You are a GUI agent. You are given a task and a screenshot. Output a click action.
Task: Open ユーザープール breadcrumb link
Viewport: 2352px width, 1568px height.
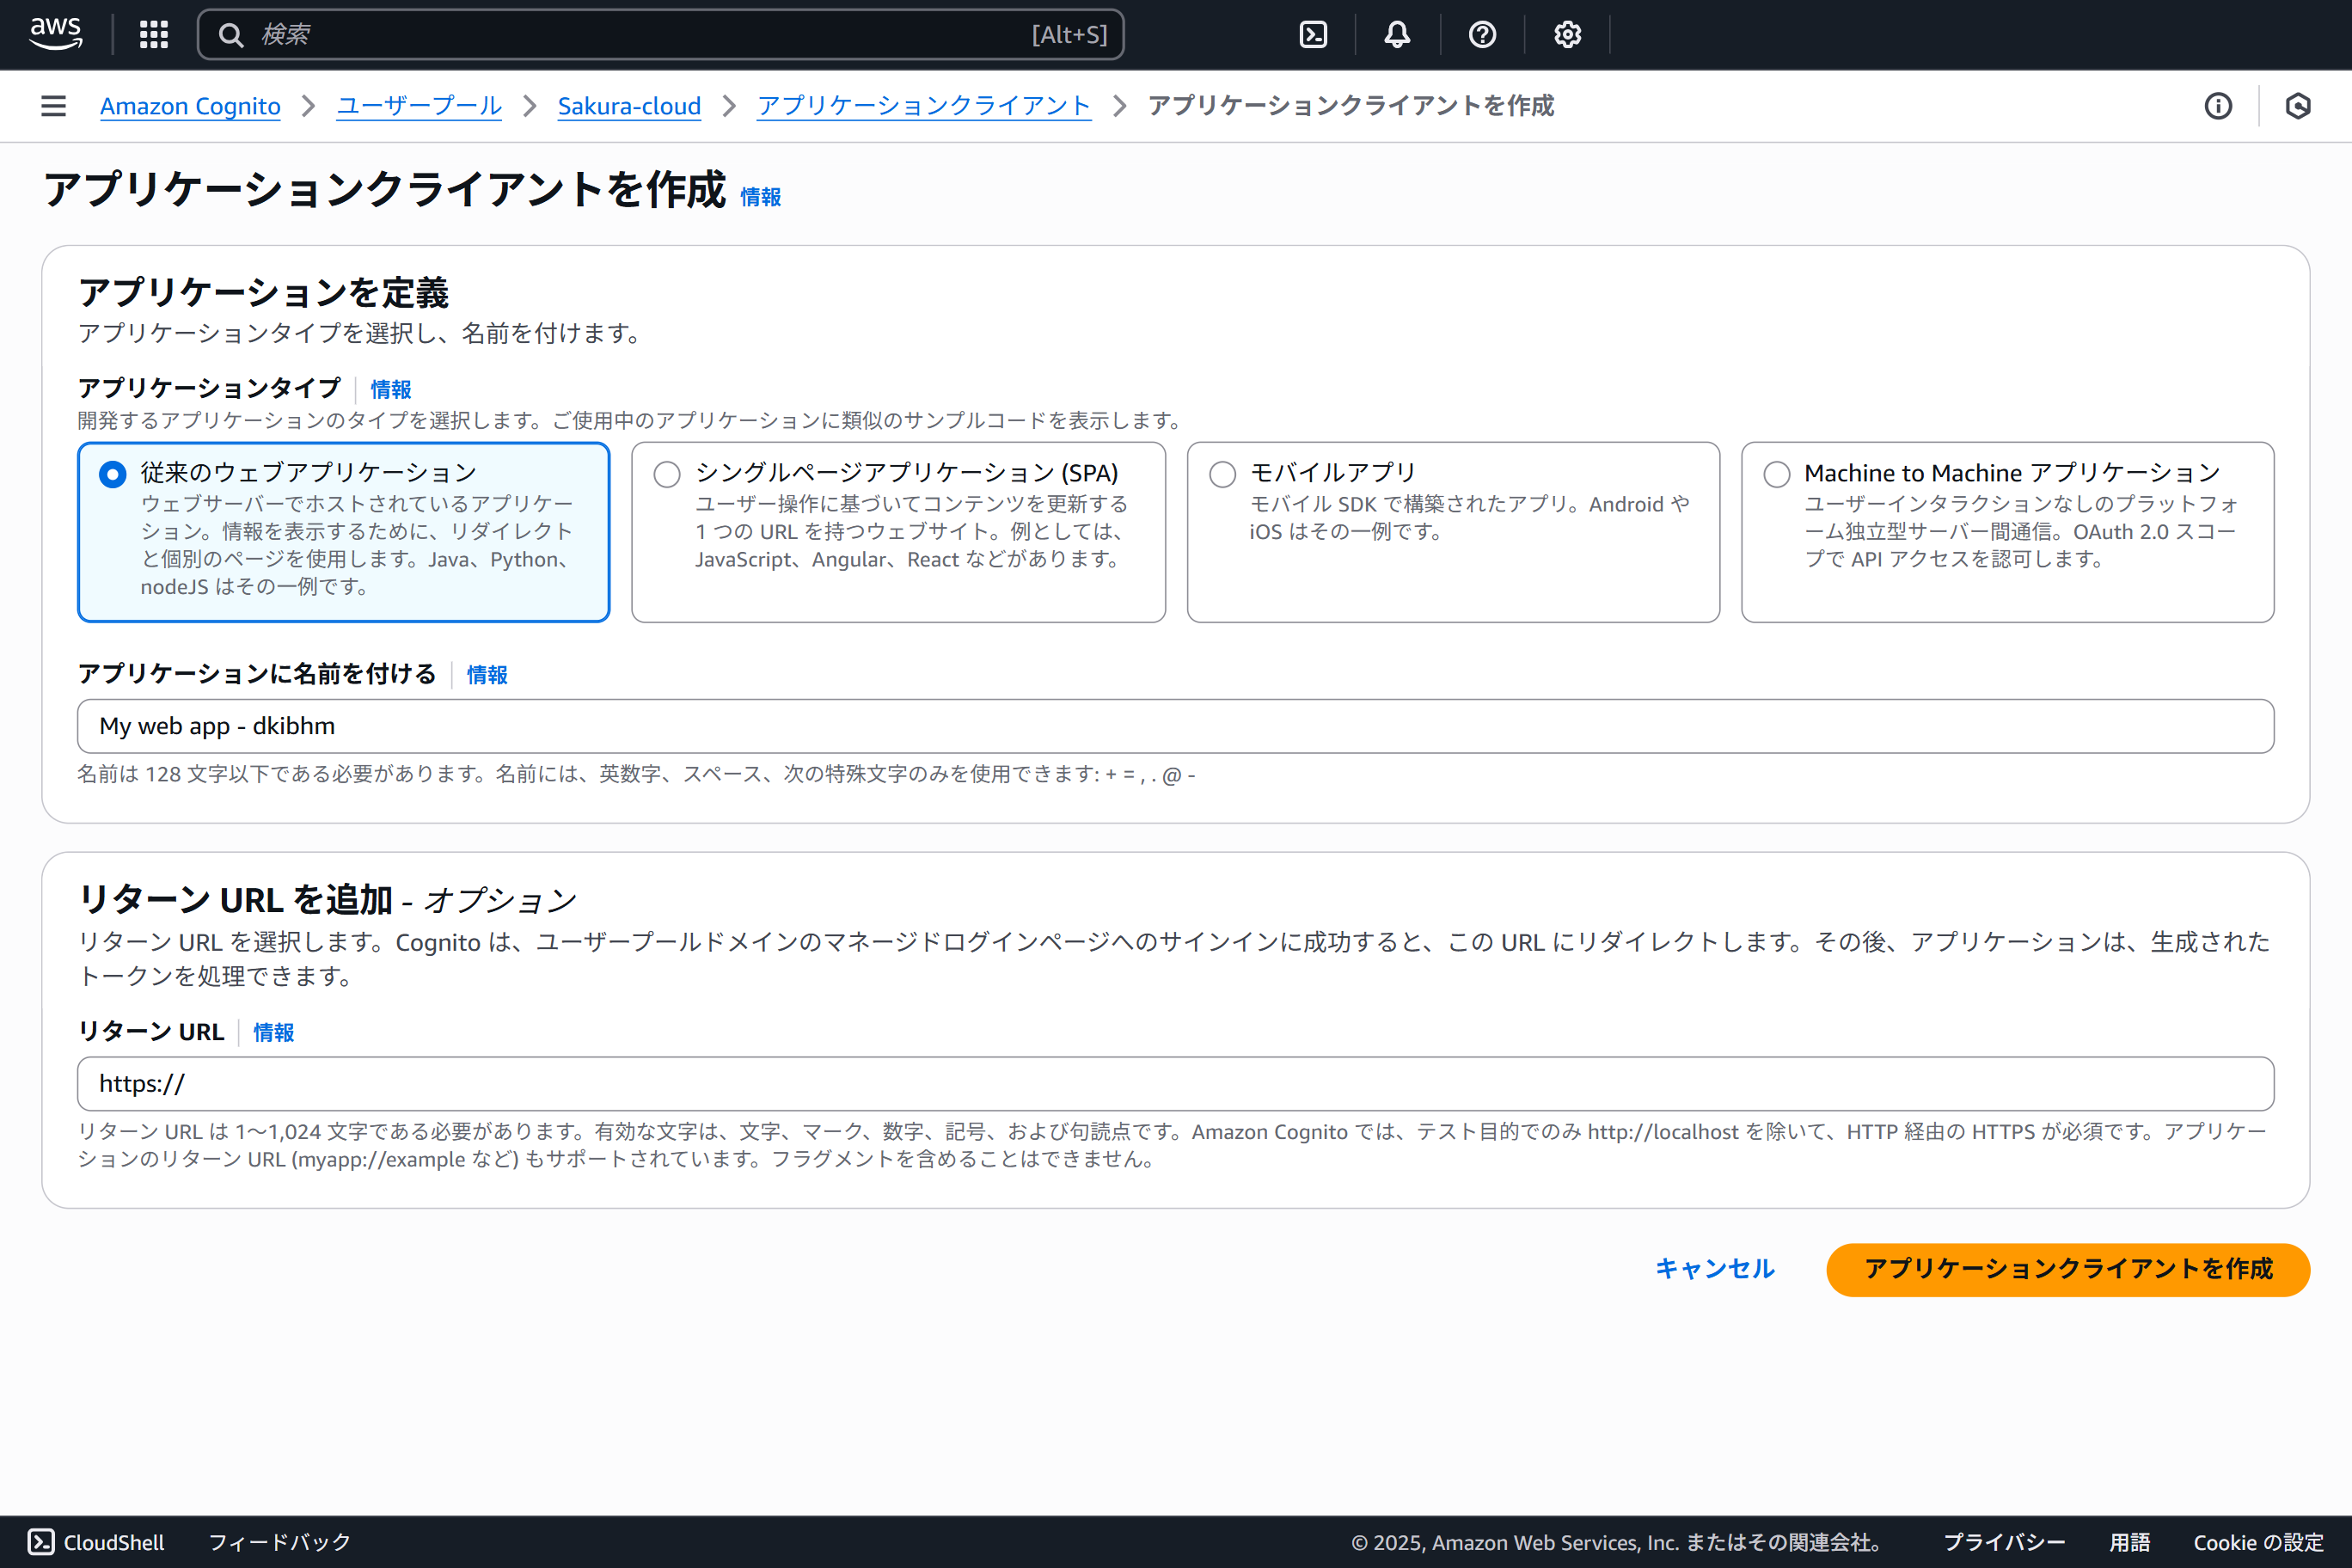pyautogui.click(x=419, y=106)
